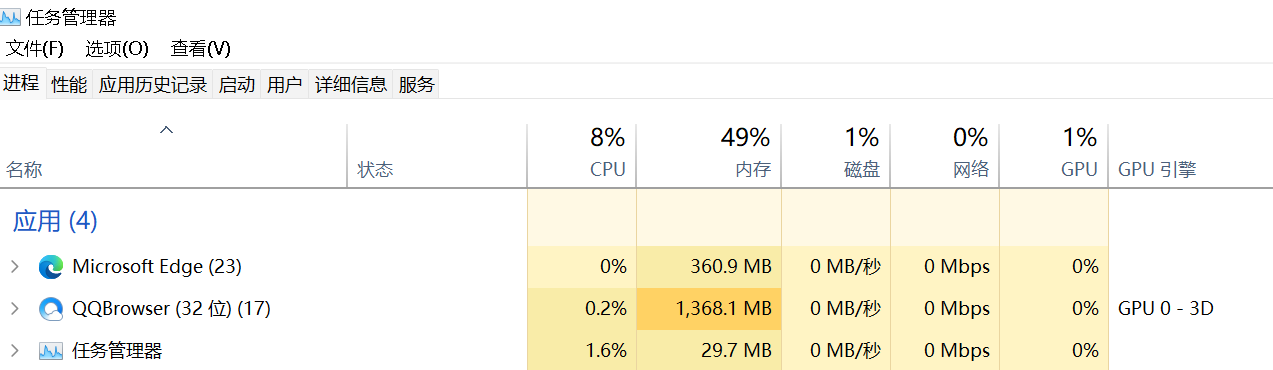The width and height of the screenshot is (1273, 370).
Task: Switch to the 应用历史记录 tab
Action: [153, 85]
